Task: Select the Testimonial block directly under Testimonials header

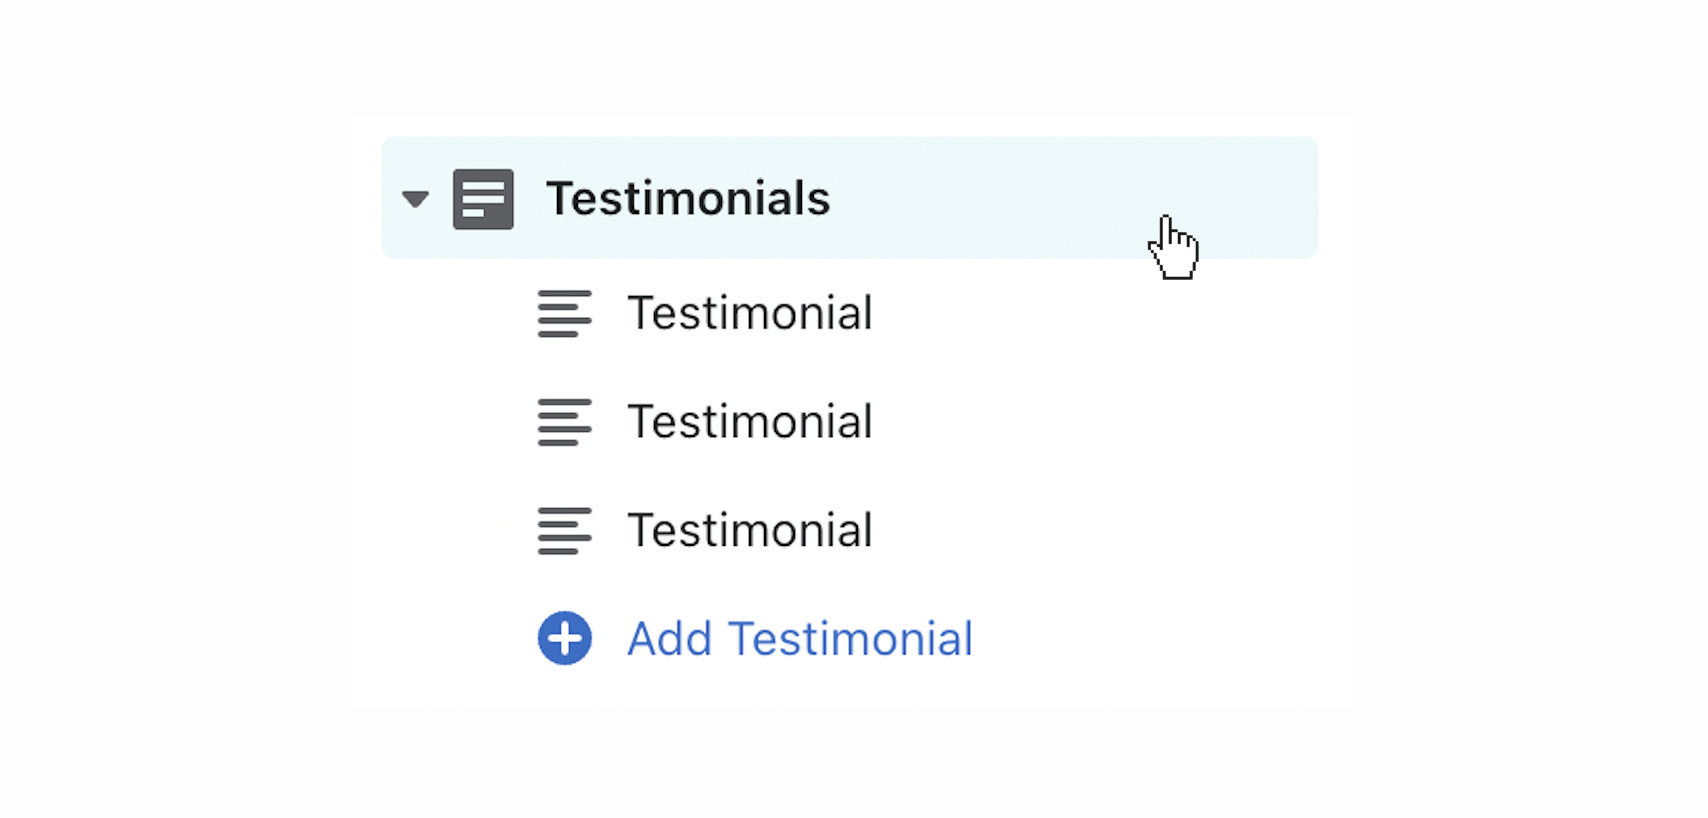Action: (x=750, y=313)
